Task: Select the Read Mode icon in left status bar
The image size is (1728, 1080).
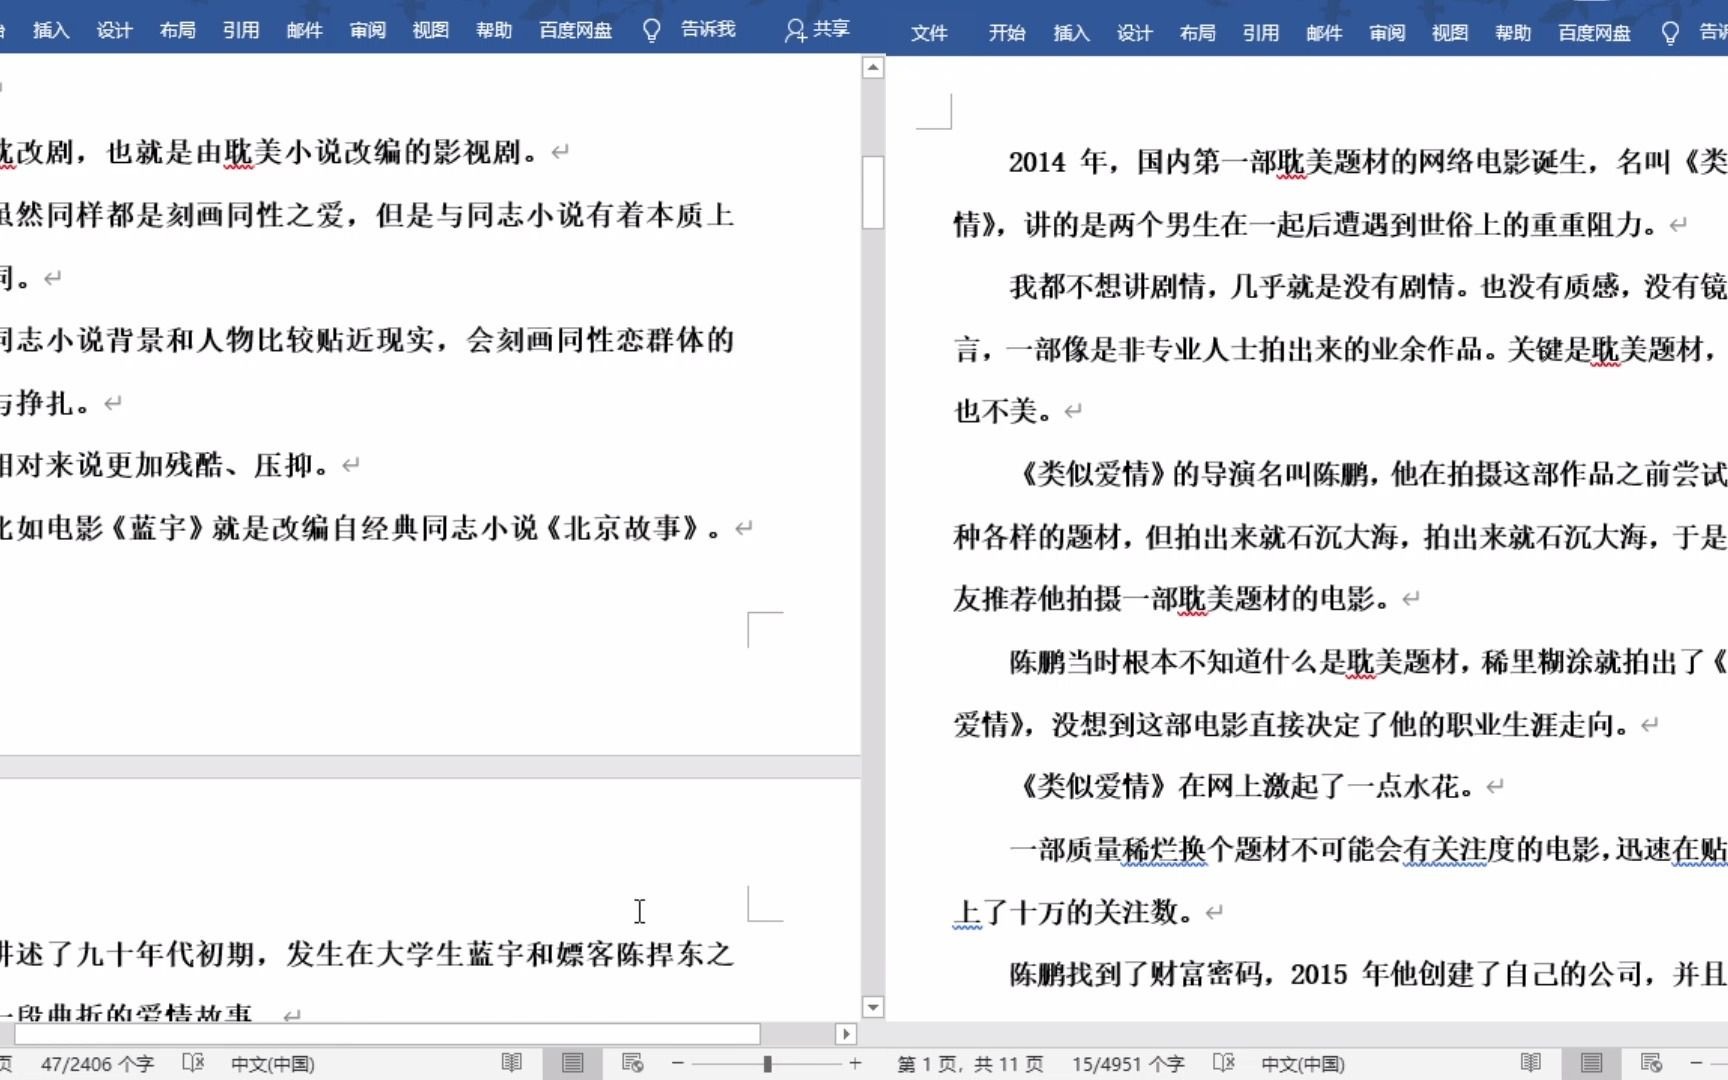Action: pyautogui.click(x=511, y=1063)
